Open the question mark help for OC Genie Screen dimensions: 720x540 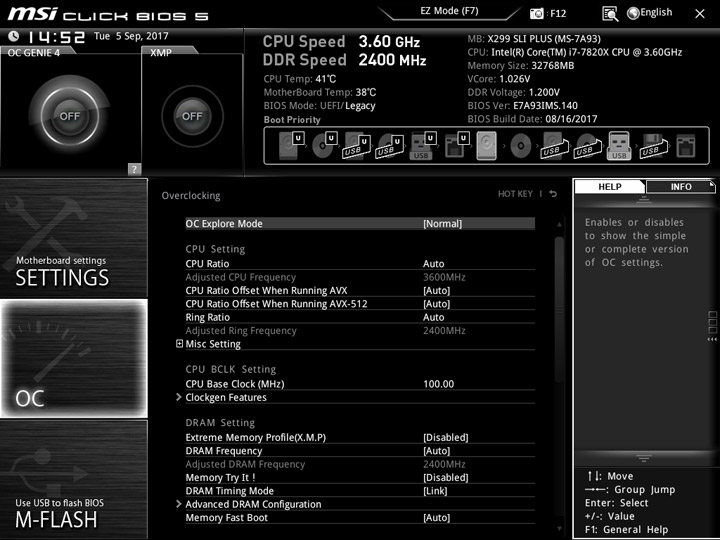(134, 169)
